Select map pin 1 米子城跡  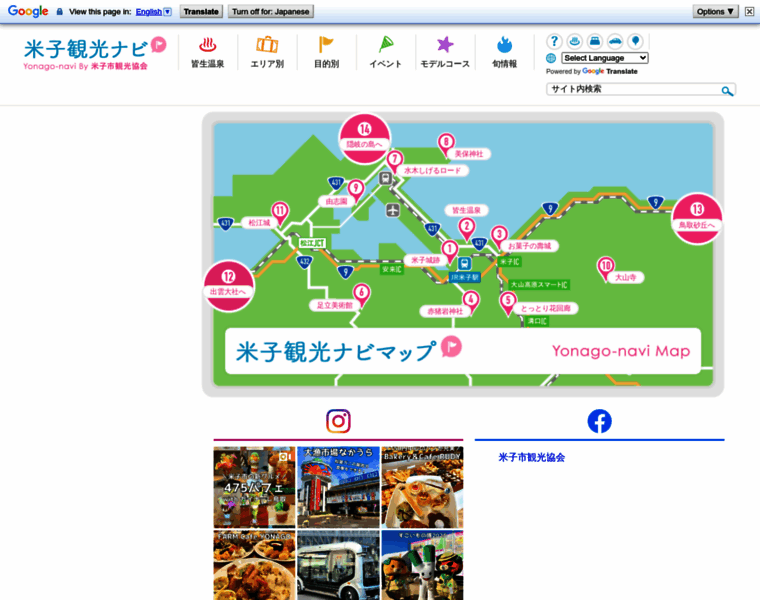point(449,251)
